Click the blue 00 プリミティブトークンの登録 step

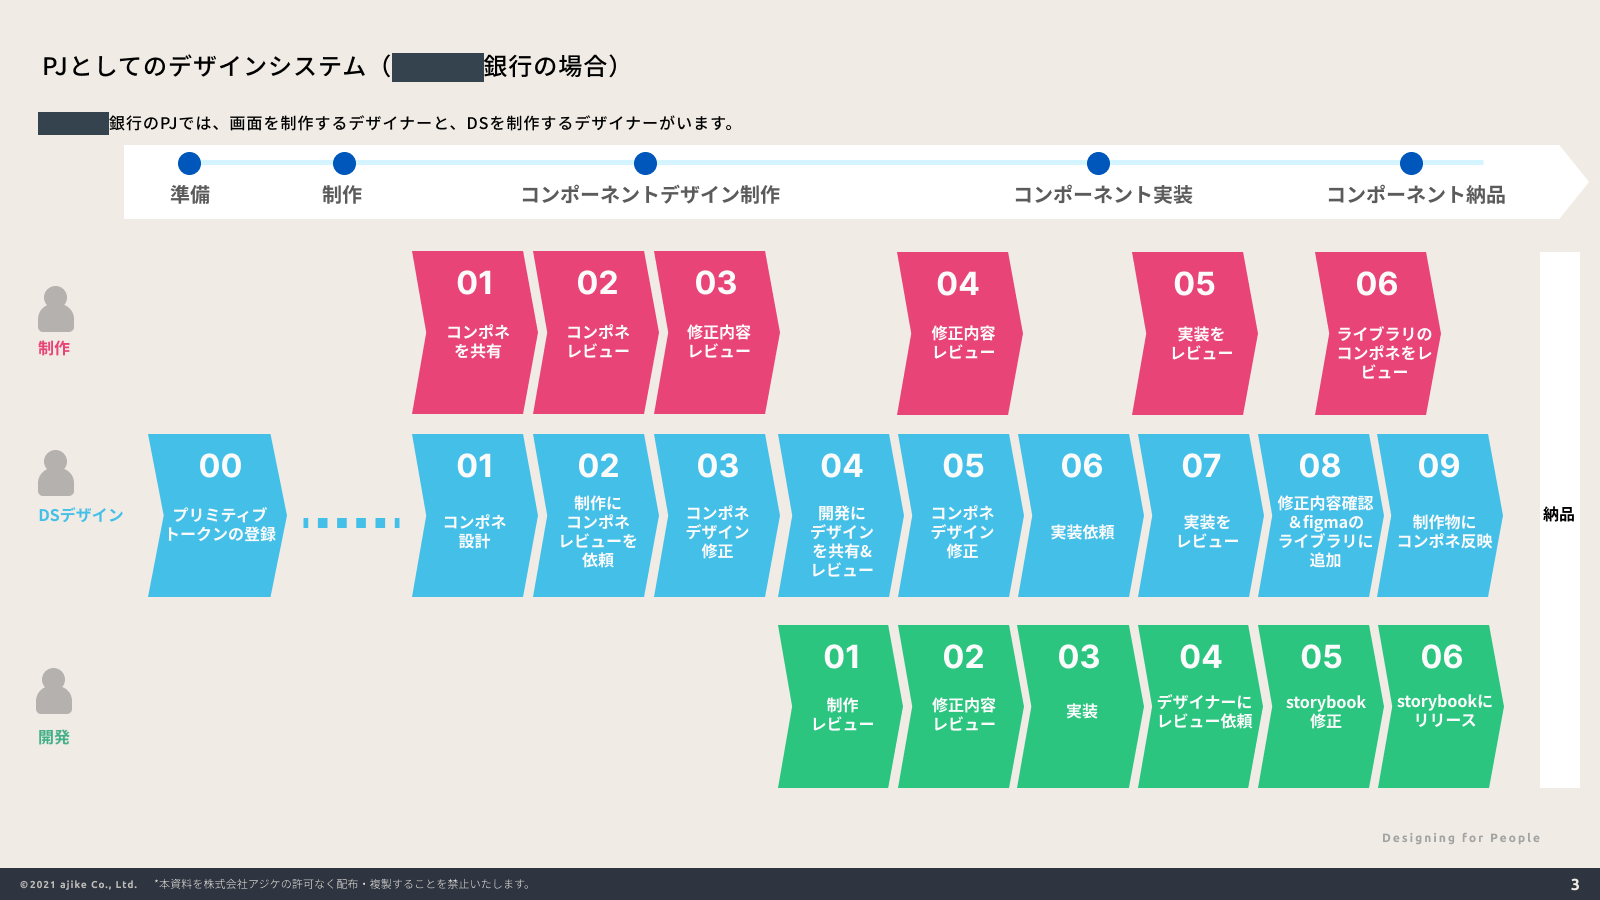coord(218,516)
